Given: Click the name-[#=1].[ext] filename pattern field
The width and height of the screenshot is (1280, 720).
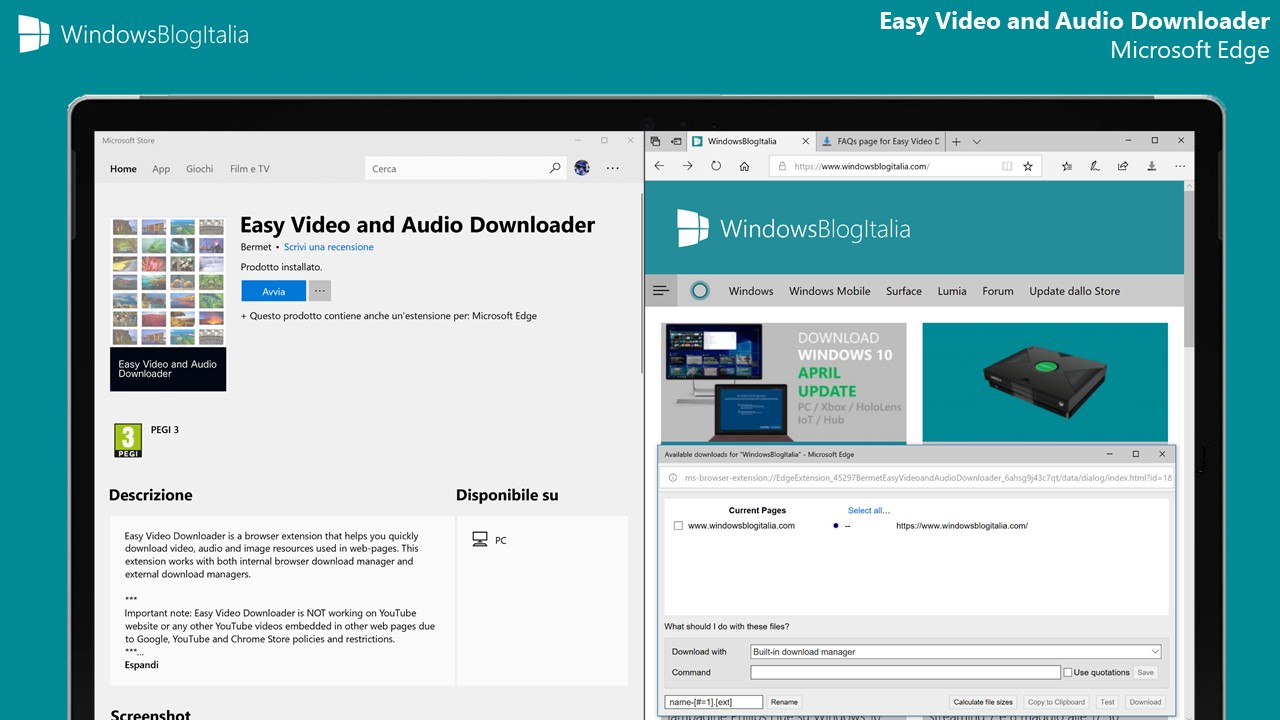Looking at the screenshot, I should (x=714, y=702).
